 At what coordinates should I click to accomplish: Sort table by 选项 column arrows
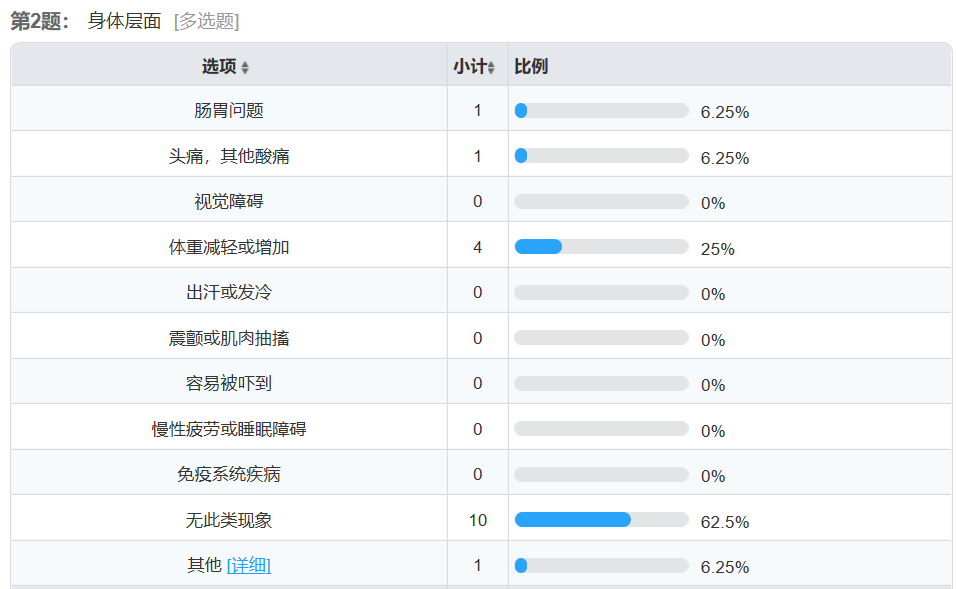click(245, 68)
